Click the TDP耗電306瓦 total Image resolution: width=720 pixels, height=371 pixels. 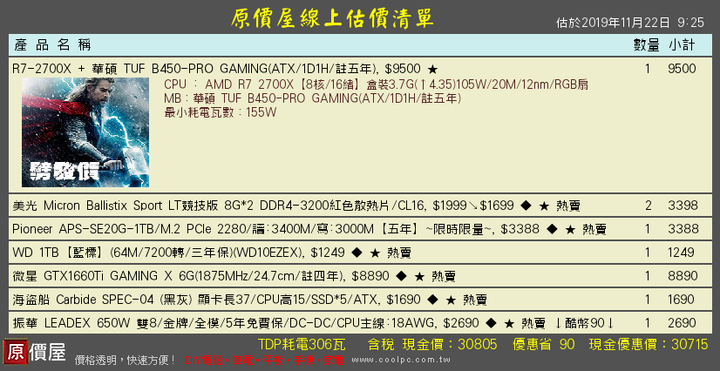point(302,344)
